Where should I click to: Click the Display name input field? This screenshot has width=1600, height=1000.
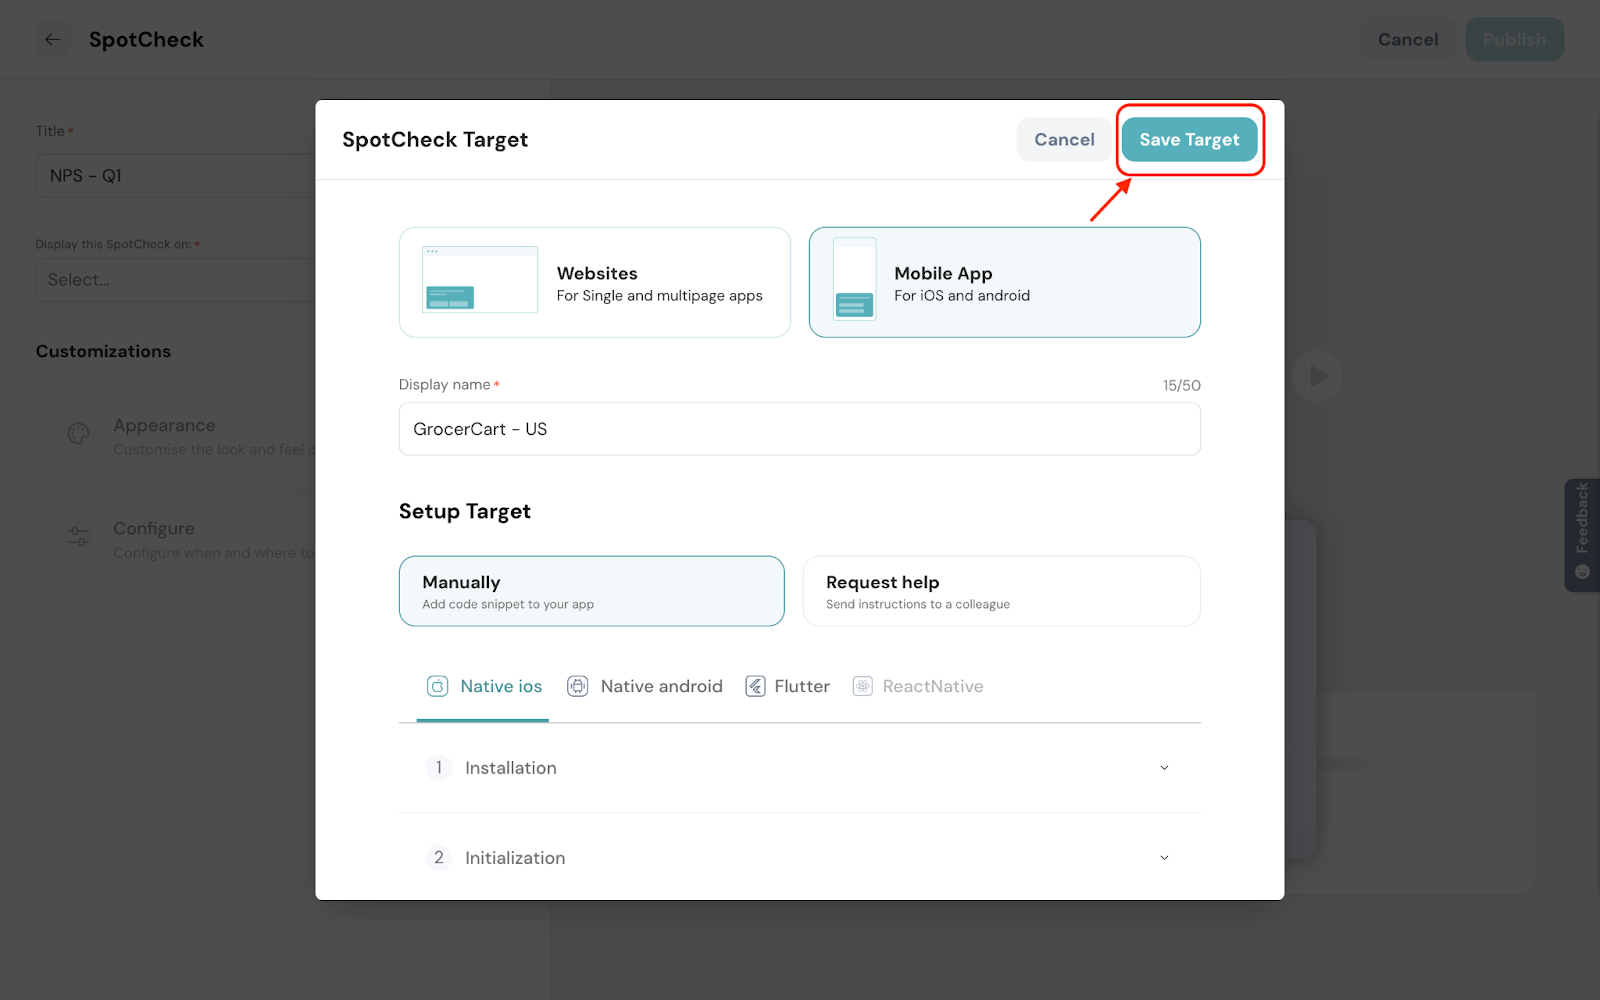799,429
